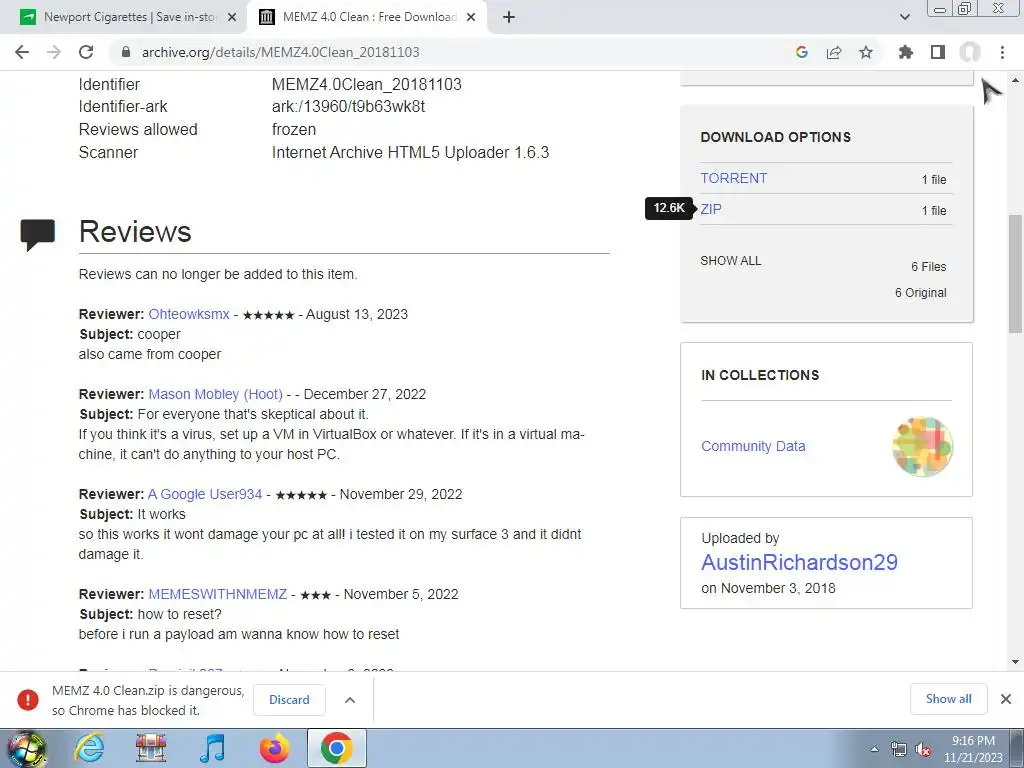Click the IN COLLECTIONS heading
The image size is (1024, 768).
760,376
